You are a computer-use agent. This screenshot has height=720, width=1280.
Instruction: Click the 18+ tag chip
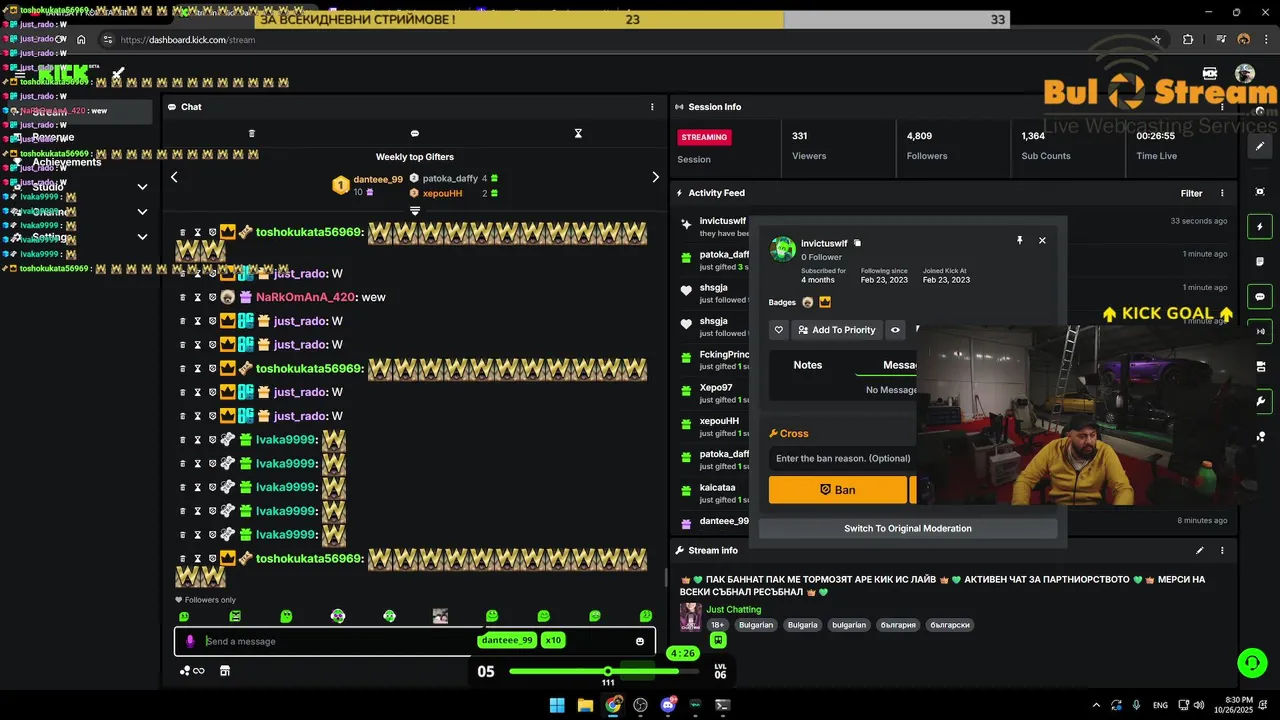click(x=717, y=625)
